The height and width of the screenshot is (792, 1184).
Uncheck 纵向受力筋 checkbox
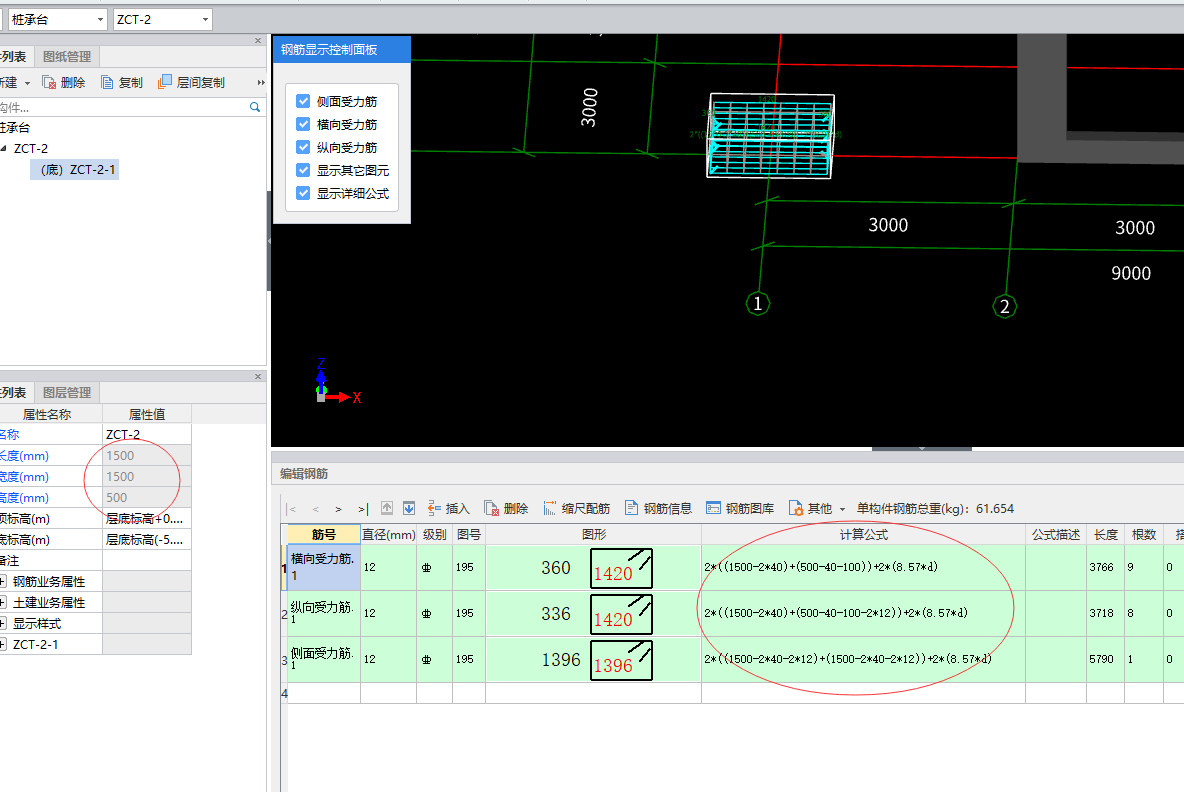pos(303,147)
